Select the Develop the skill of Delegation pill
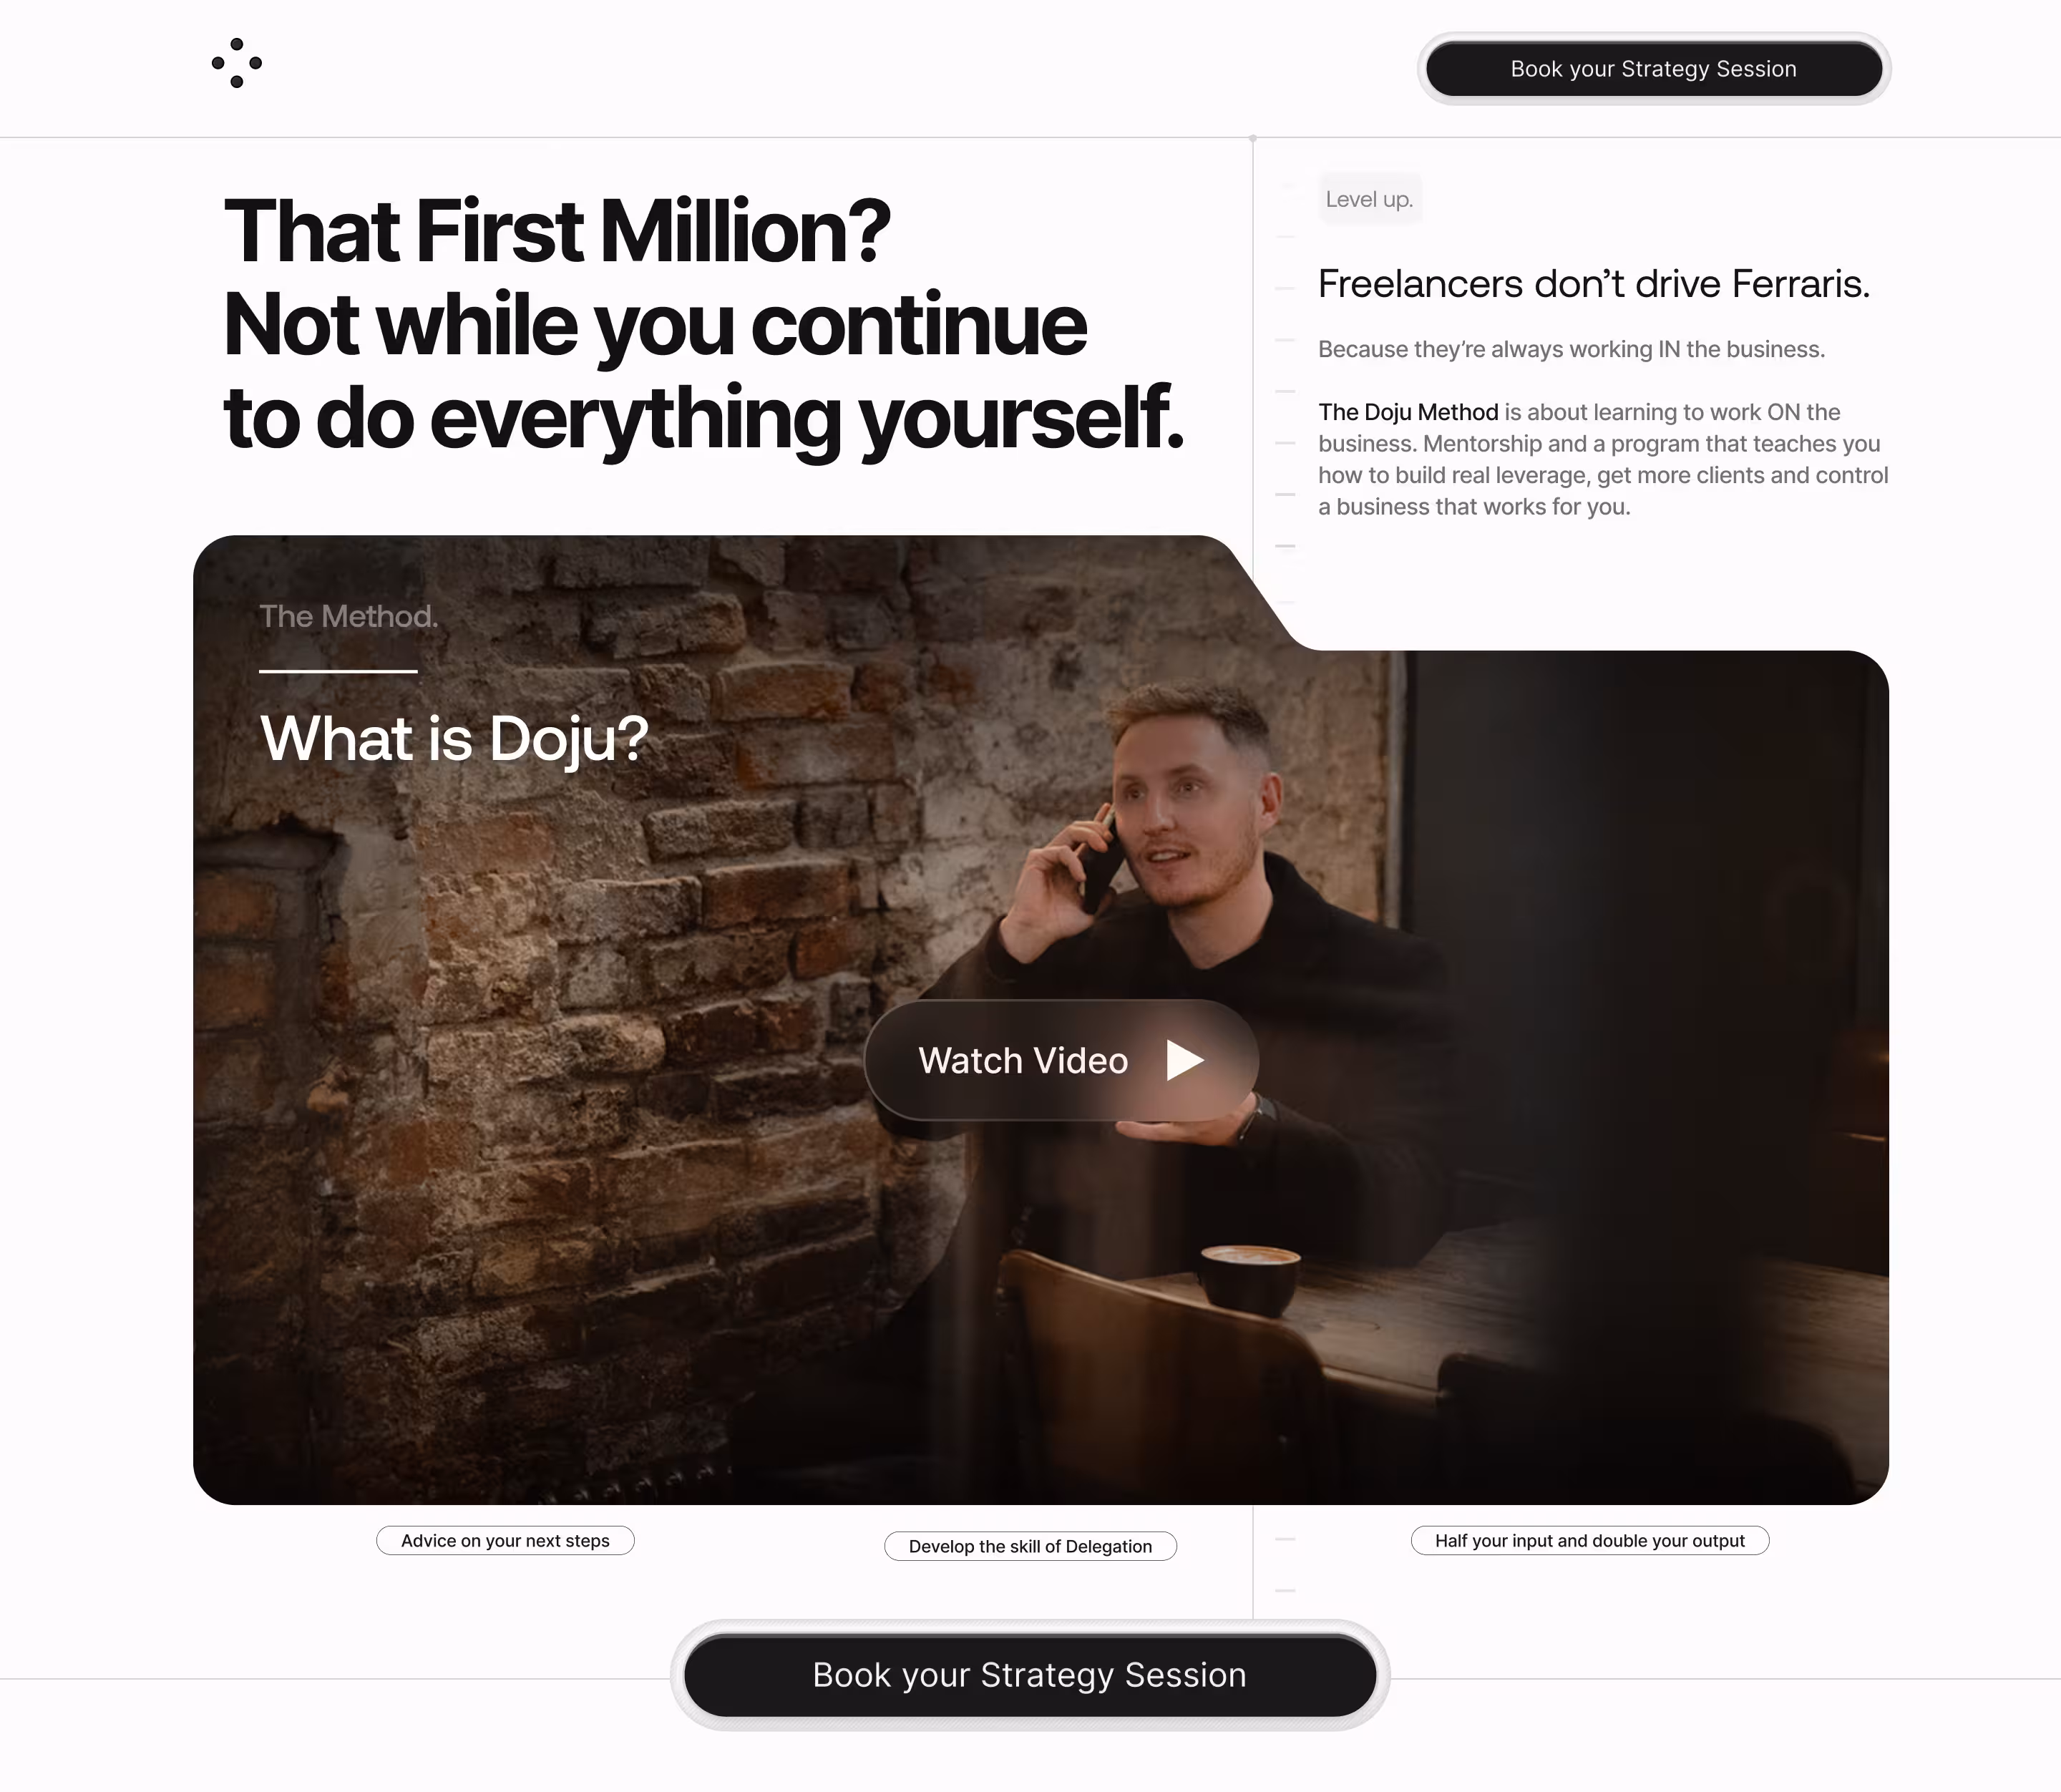 1030,1546
